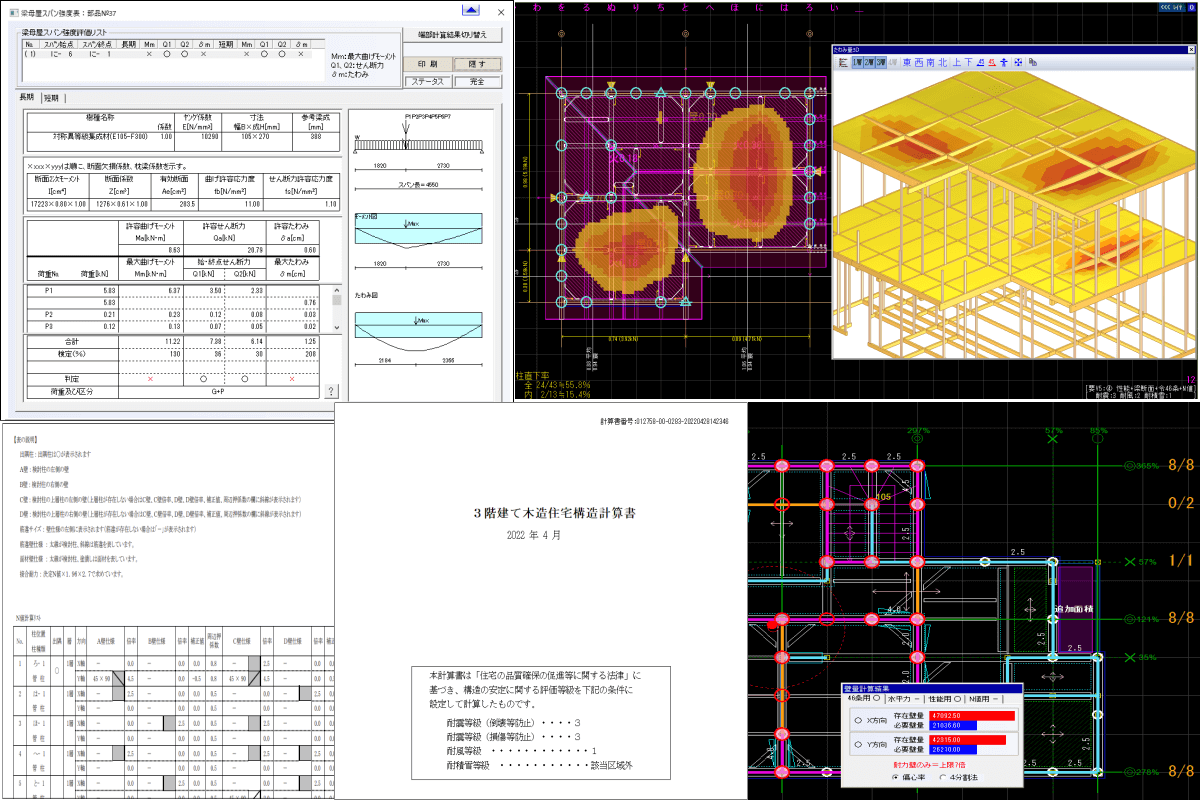
Task: Open the 性能用 tab in 壁量計算結果
Action: pyautogui.click(x=944, y=699)
